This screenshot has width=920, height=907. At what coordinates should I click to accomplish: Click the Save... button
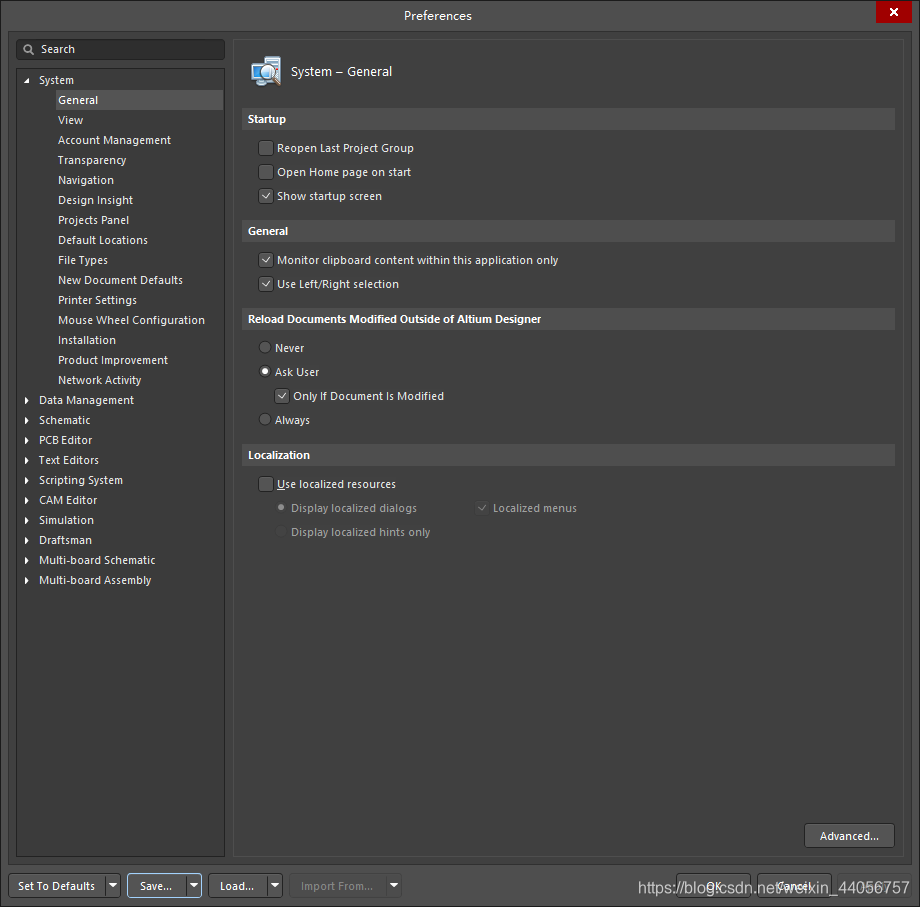pyautogui.click(x=157, y=885)
